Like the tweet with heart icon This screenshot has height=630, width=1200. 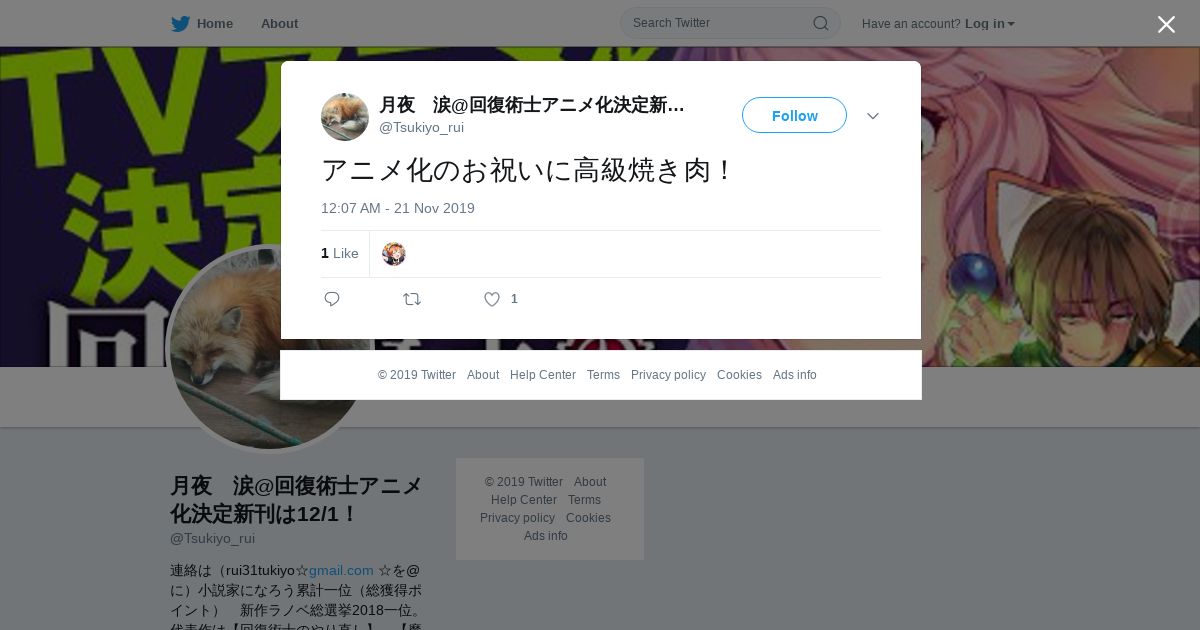492,299
